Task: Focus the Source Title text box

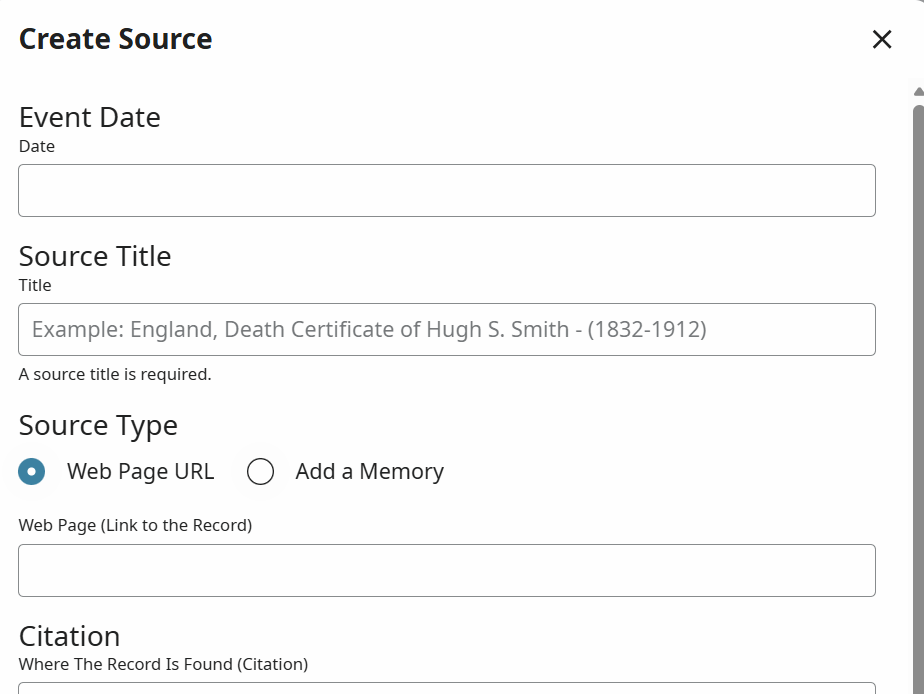Action: 447,329
